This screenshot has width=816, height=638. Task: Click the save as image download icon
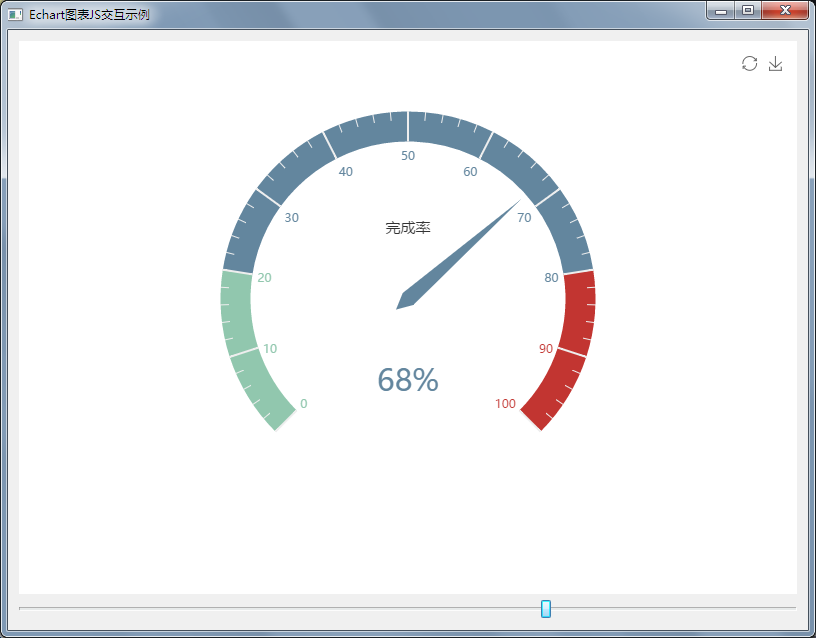[x=775, y=64]
